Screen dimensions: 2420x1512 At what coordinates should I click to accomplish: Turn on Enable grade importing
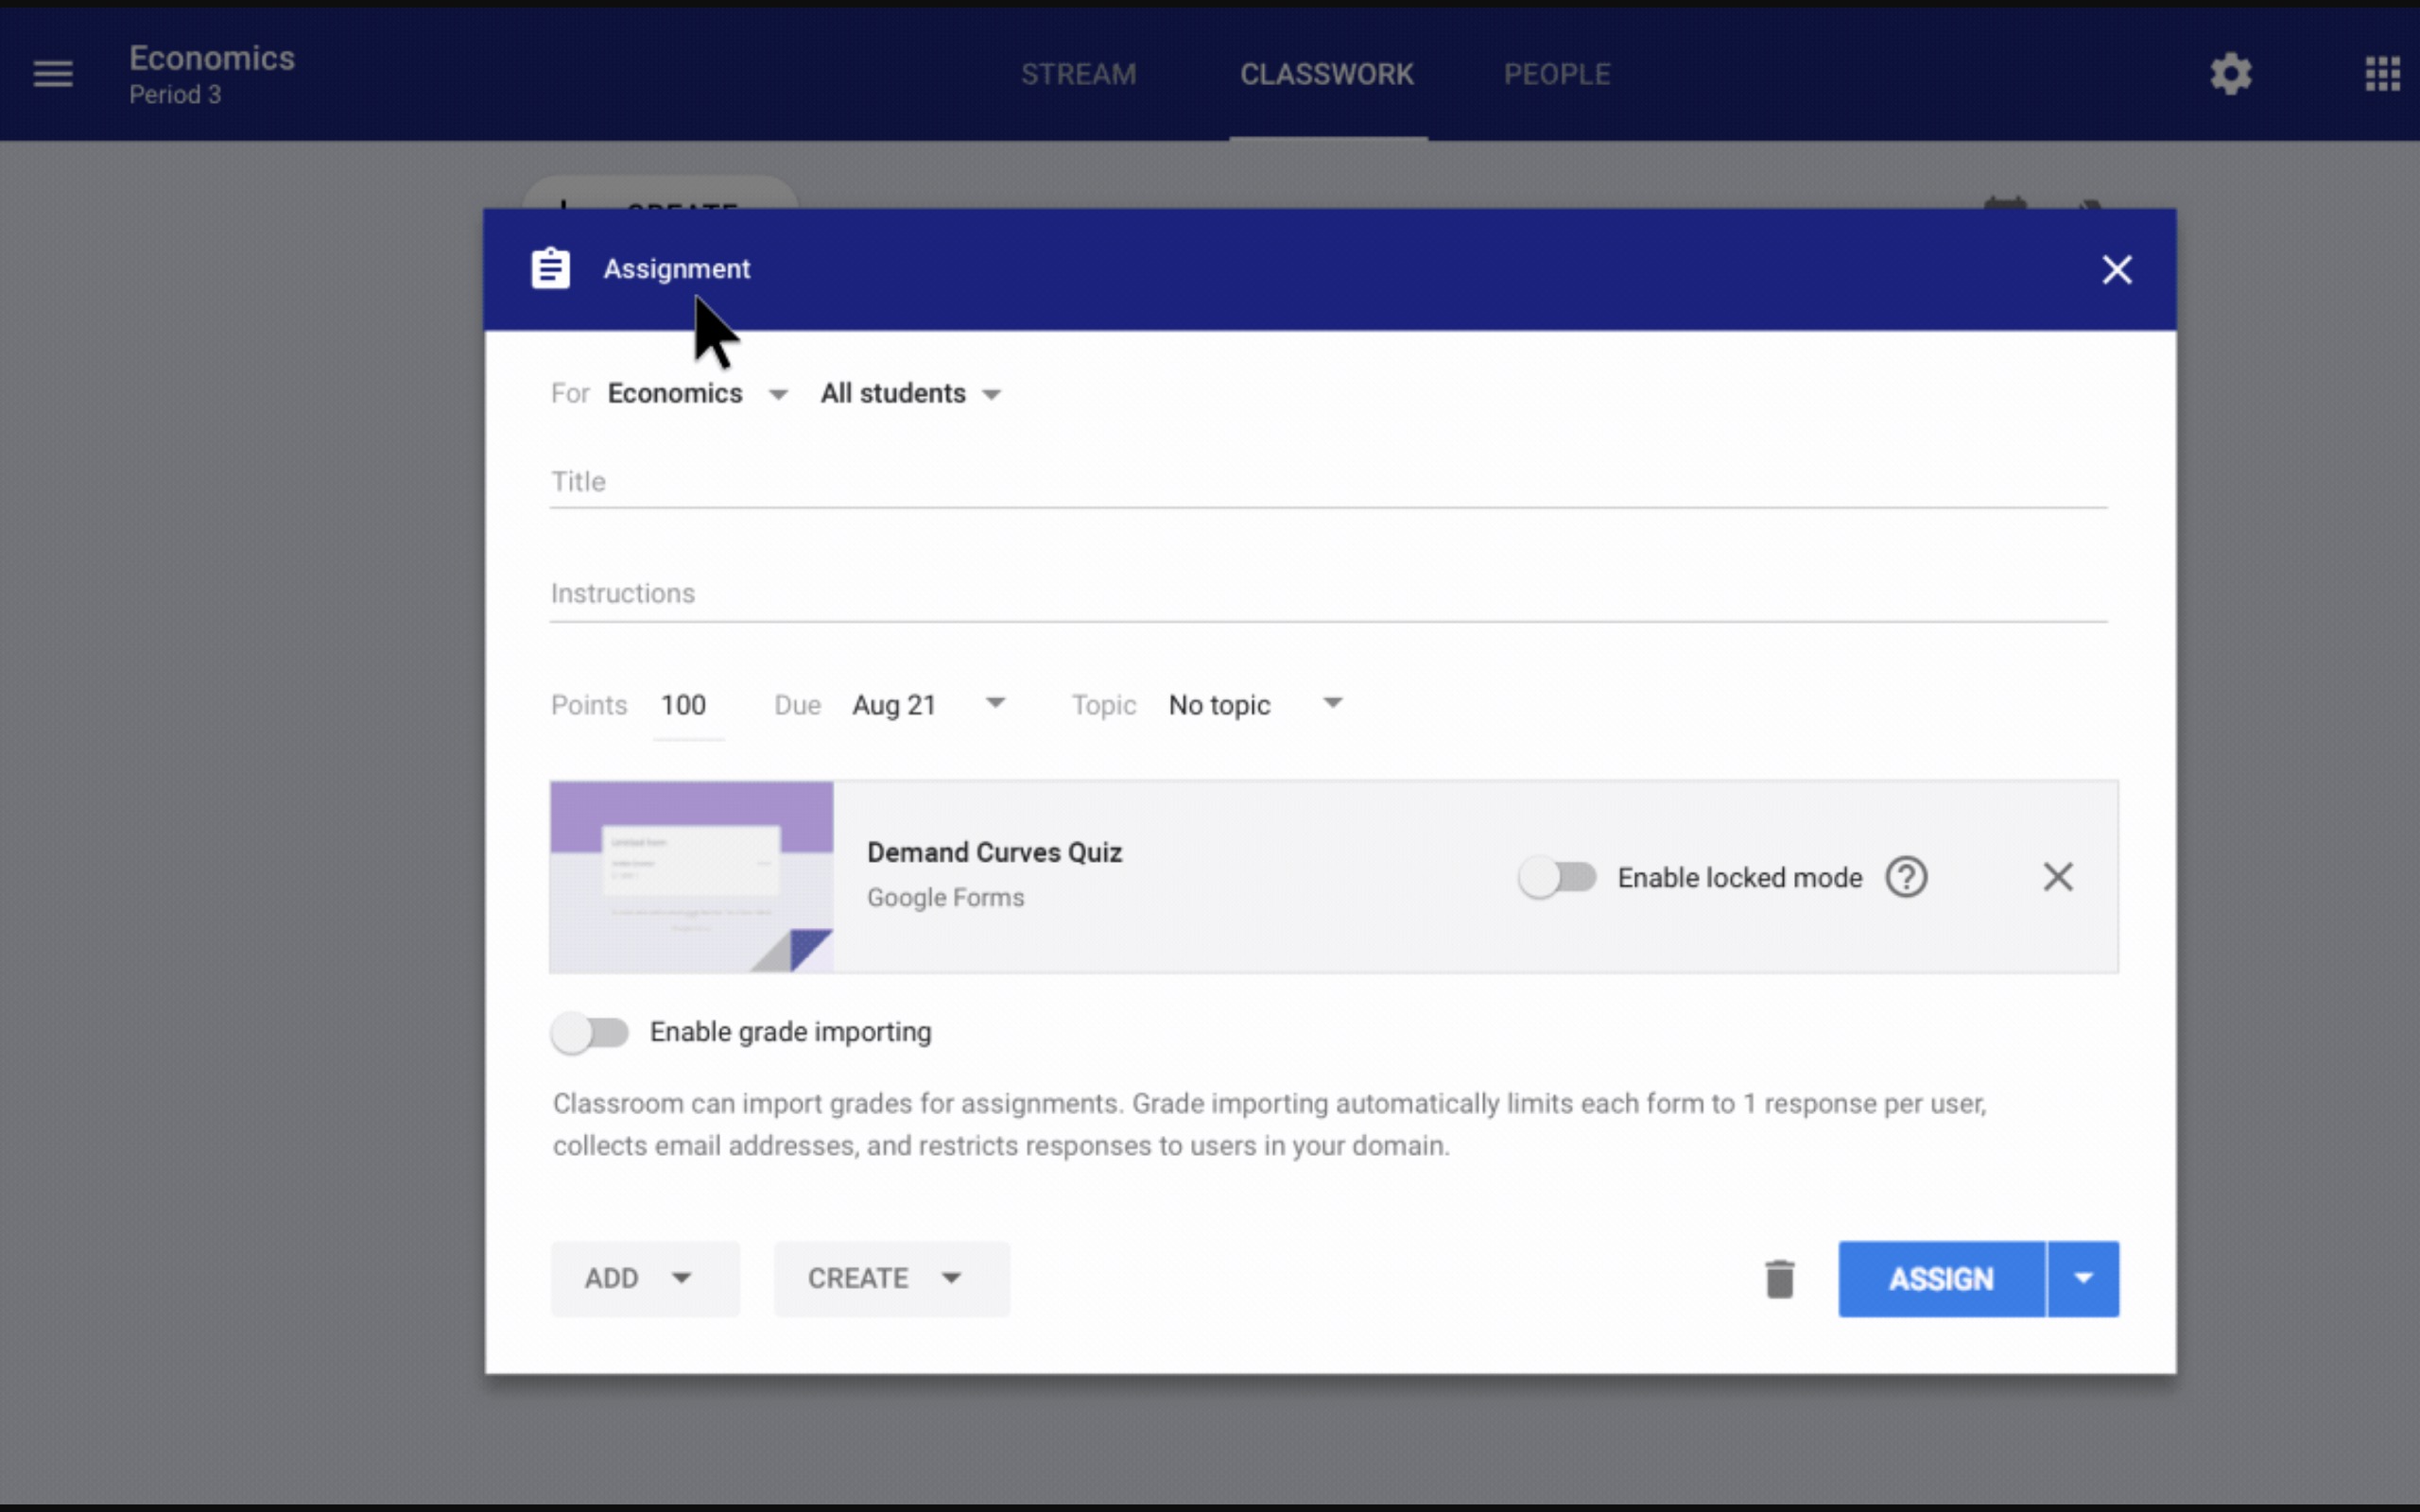[x=590, y=1032]
